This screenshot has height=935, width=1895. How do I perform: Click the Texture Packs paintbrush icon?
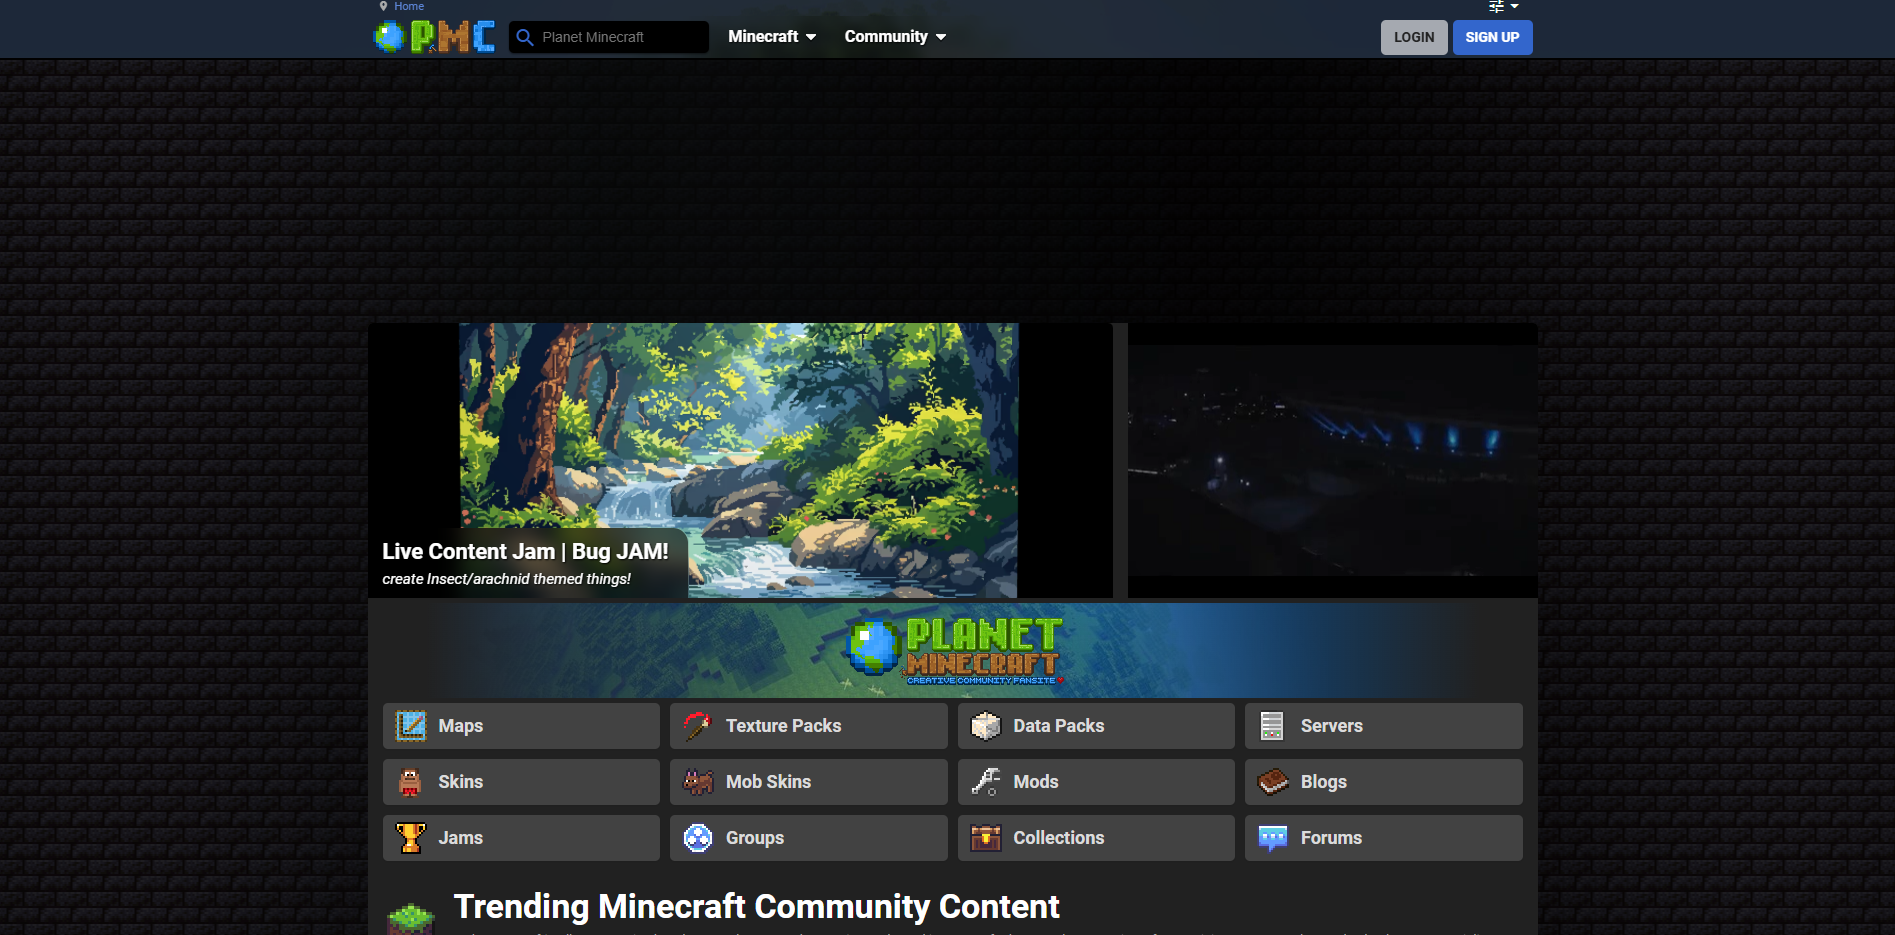click(x=698, y=726)
